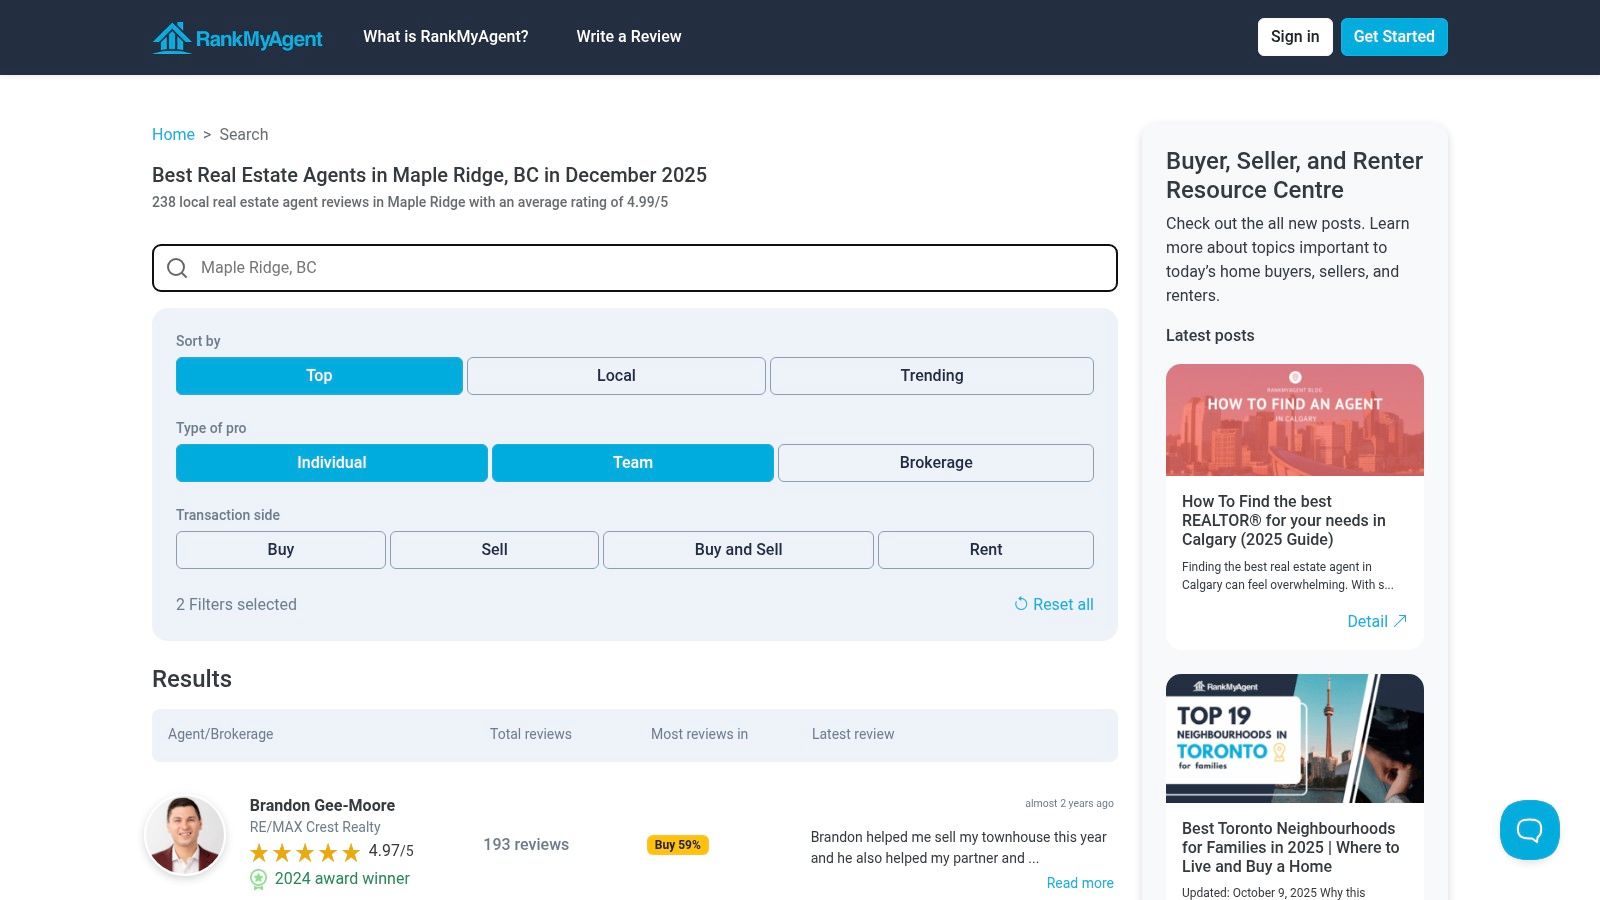Click the Maple Ridge, BC search field
The image size is (1600, 900).
pos(635,268)
